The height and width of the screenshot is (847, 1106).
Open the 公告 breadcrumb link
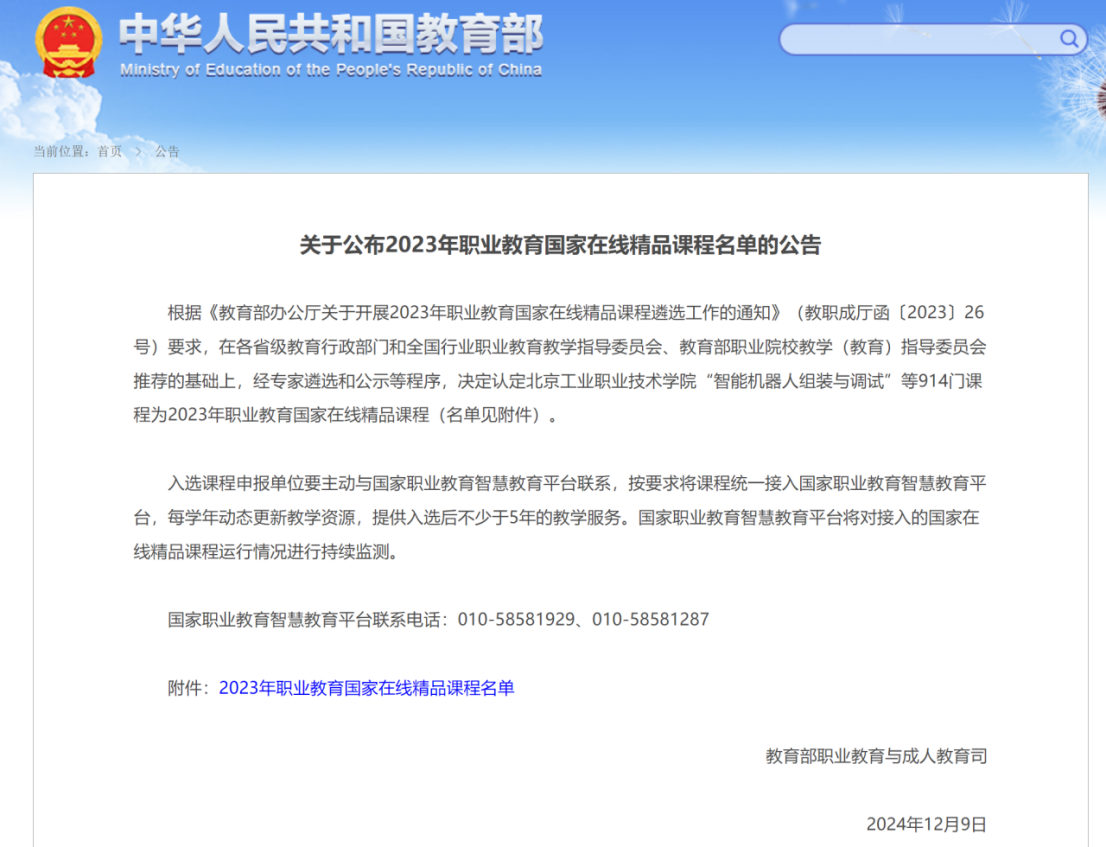coord(166,151)
